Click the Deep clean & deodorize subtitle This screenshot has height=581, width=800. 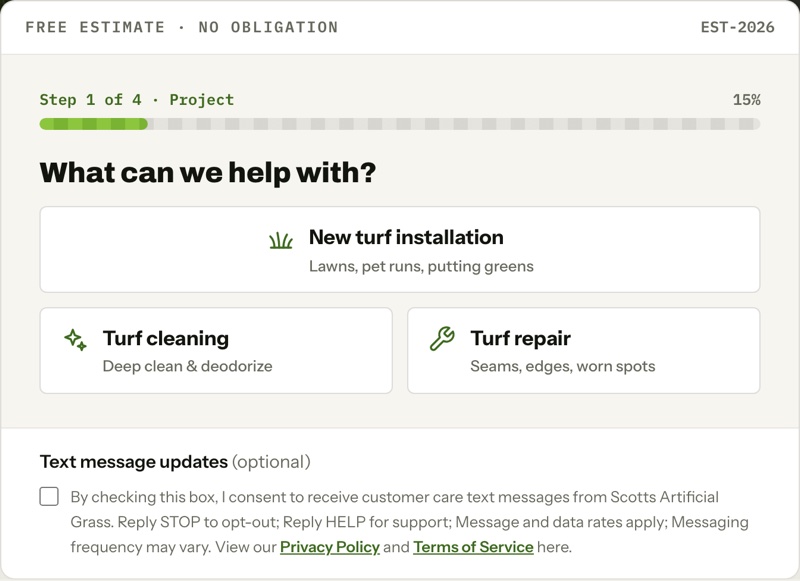[187, 366]
